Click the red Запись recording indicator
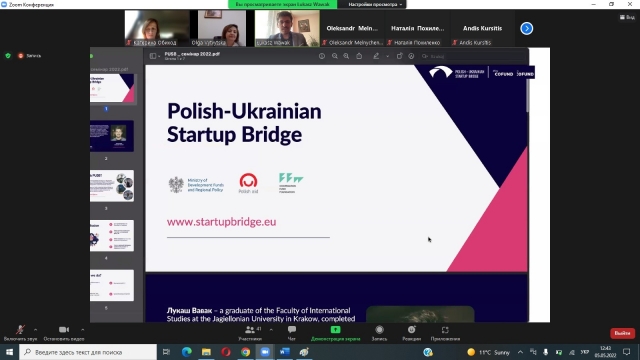 click(x=29, y=56)
